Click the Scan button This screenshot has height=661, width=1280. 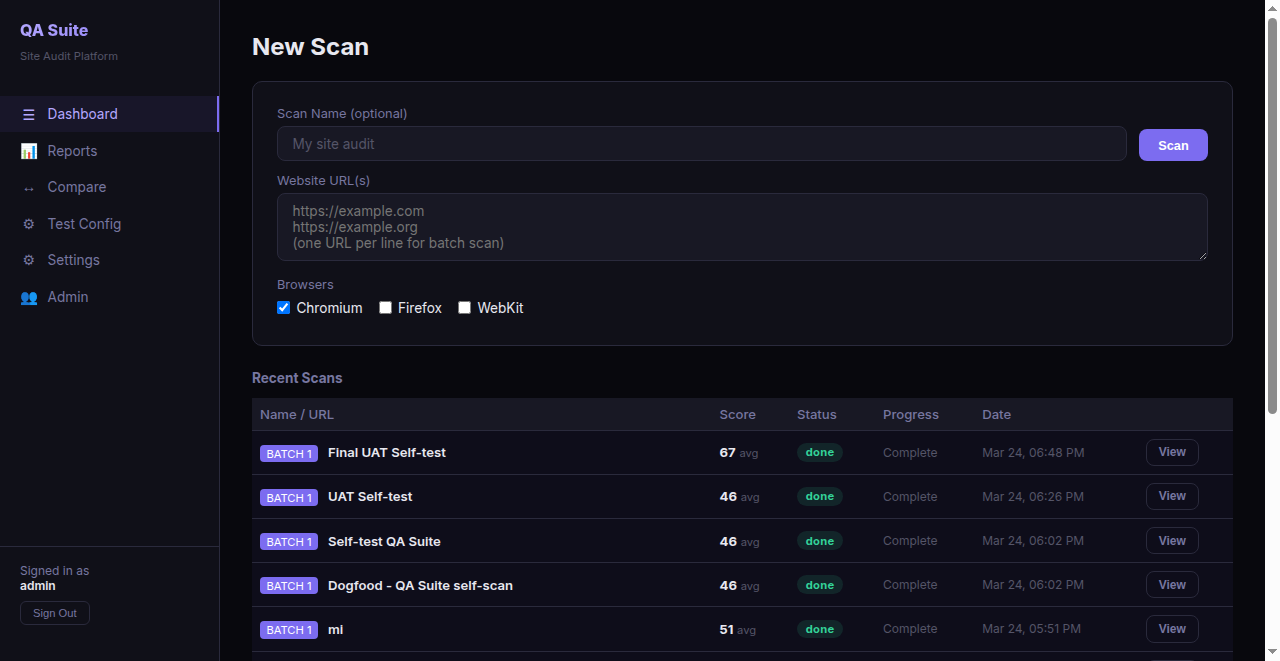click(x=1172, y=144)
